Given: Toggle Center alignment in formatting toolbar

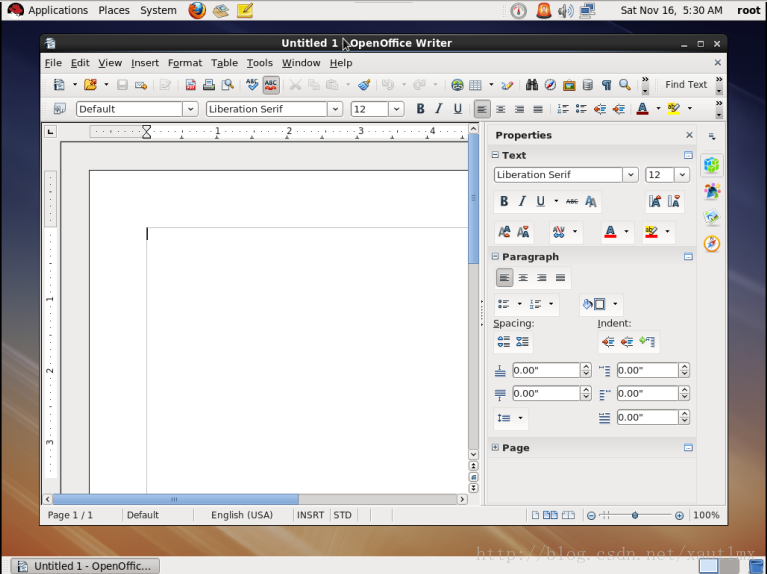Looking at the screenshot, I should [500, 109].
